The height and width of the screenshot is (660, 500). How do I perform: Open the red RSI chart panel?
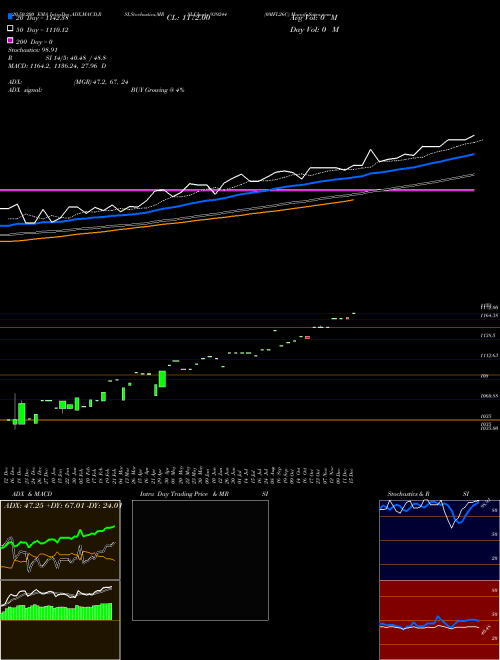[x=439, y=620]
